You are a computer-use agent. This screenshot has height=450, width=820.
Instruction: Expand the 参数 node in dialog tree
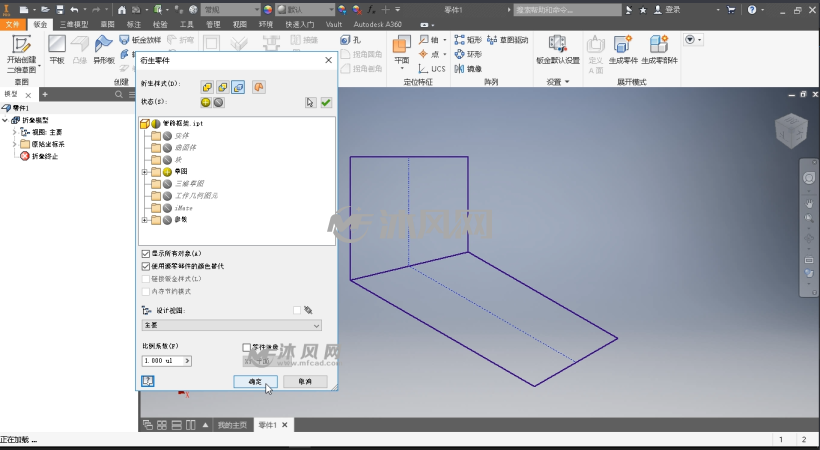click(145, 220)
